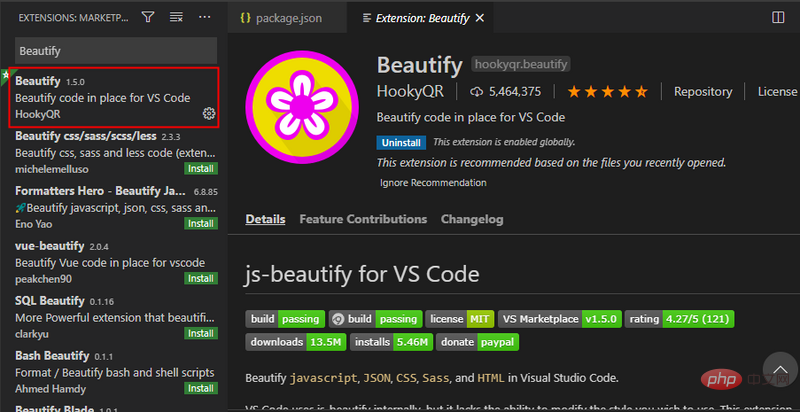Open the Changelog tab
800x412 pixels.
pos(473,219)
